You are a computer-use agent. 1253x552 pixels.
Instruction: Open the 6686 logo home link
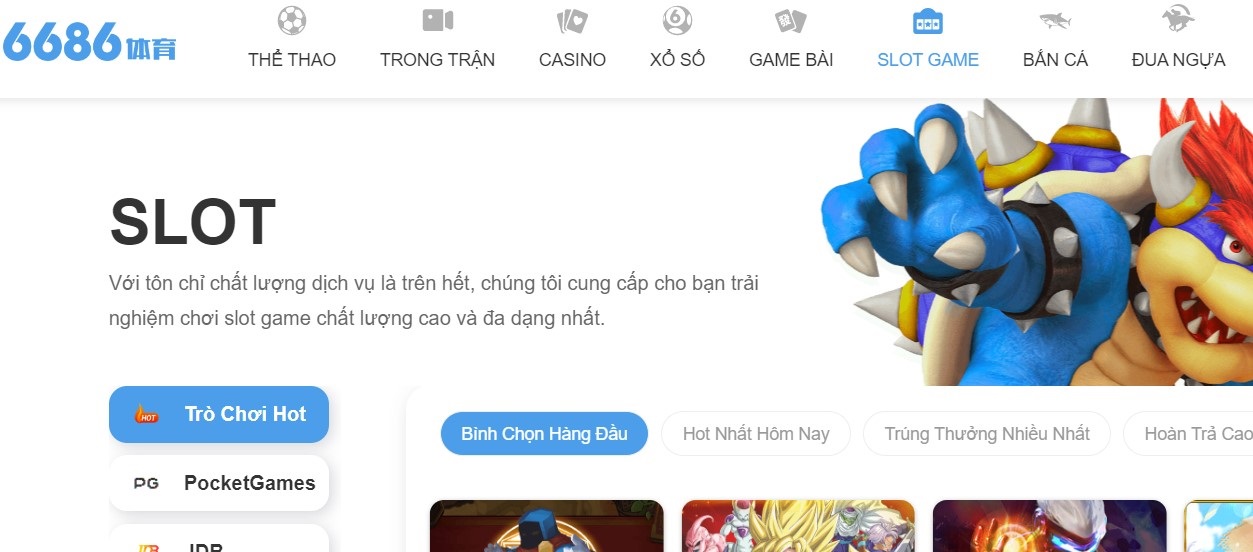[x=89, y=41]
